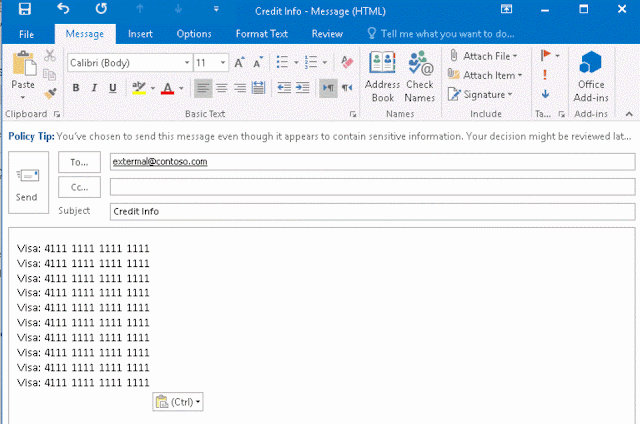Open the Clipboard group dialog launcher
Viewport: 640px width, 424px height.
57,114
